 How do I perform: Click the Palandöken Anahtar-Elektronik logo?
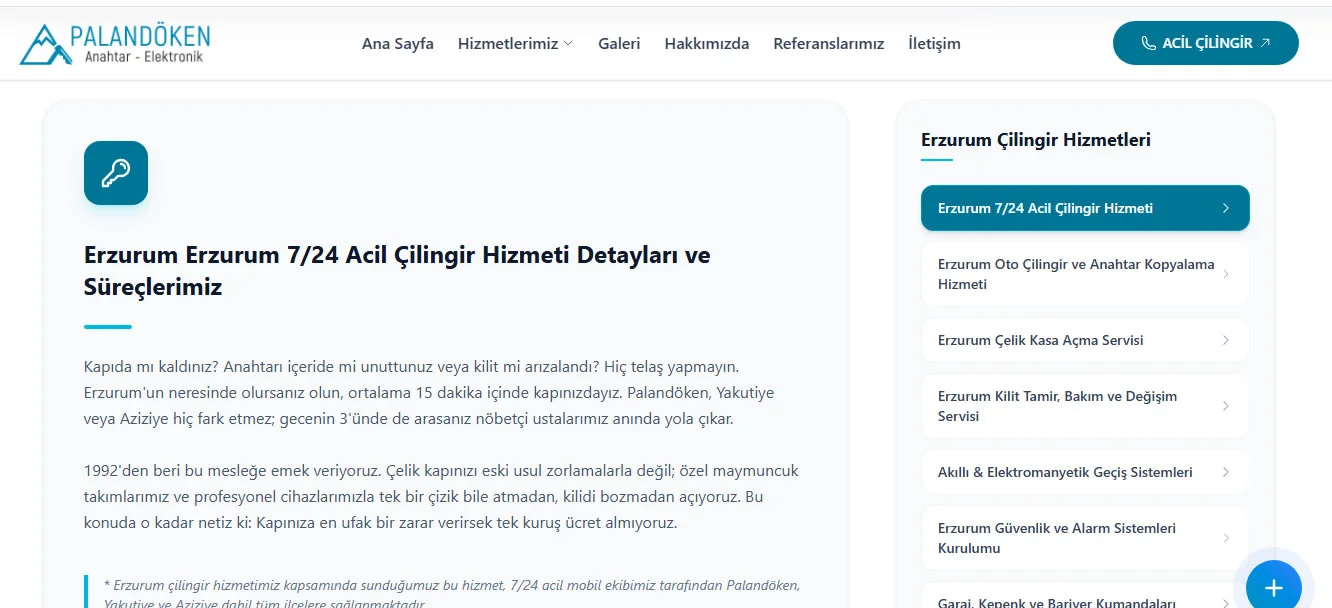click(x=115, y=44)
